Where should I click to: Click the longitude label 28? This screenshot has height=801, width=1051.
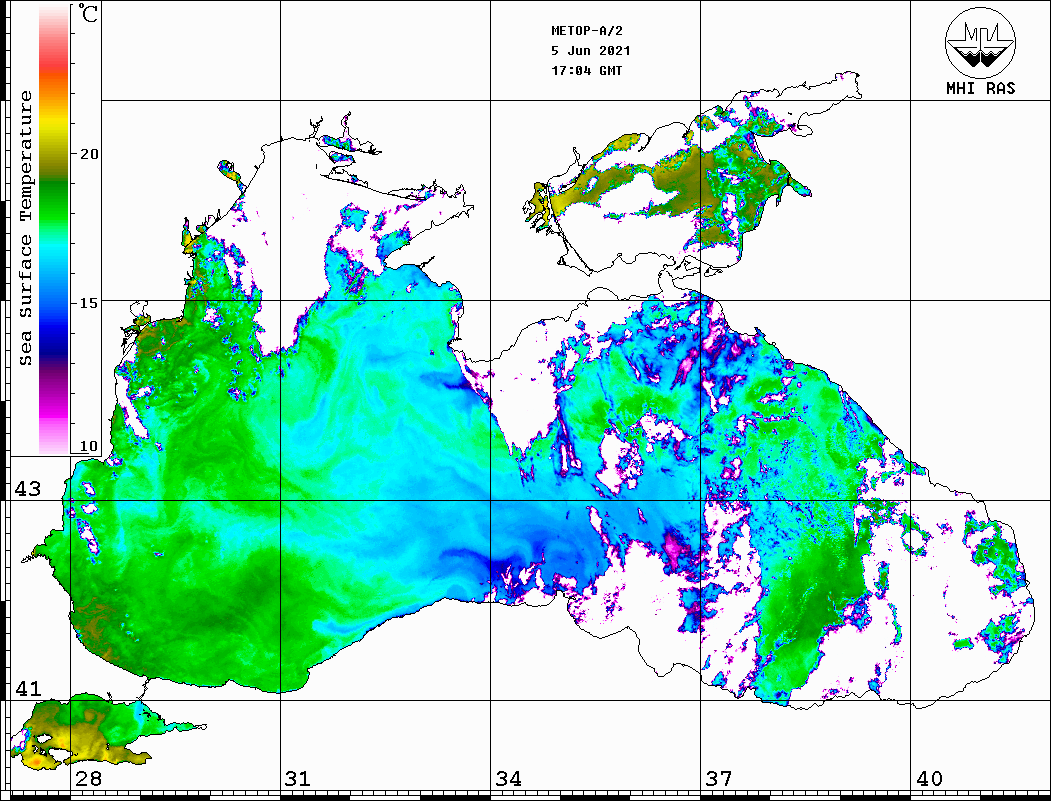click(x=88, y=780)
